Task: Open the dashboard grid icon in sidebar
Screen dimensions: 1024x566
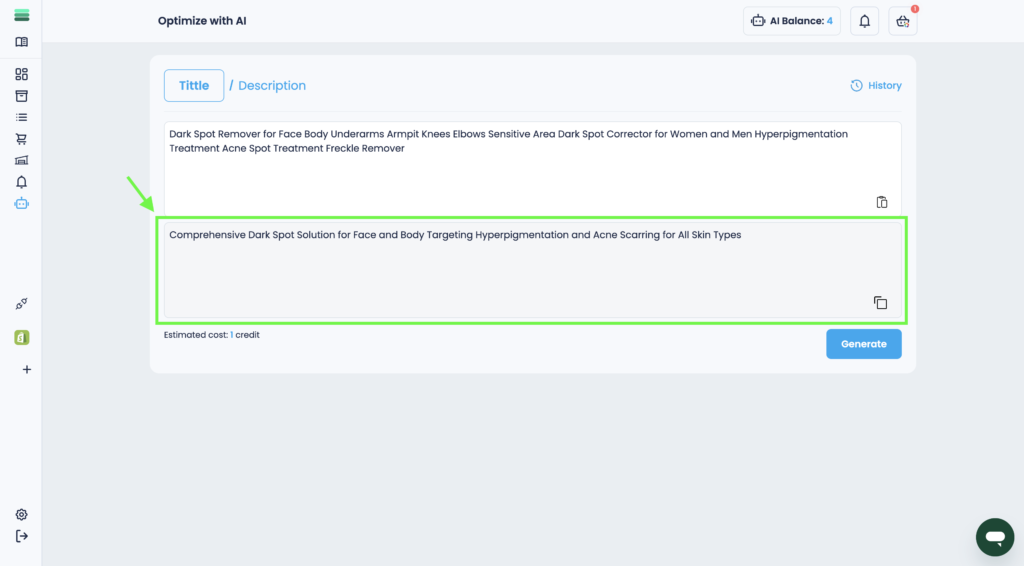Action: (x=21, y=74)
